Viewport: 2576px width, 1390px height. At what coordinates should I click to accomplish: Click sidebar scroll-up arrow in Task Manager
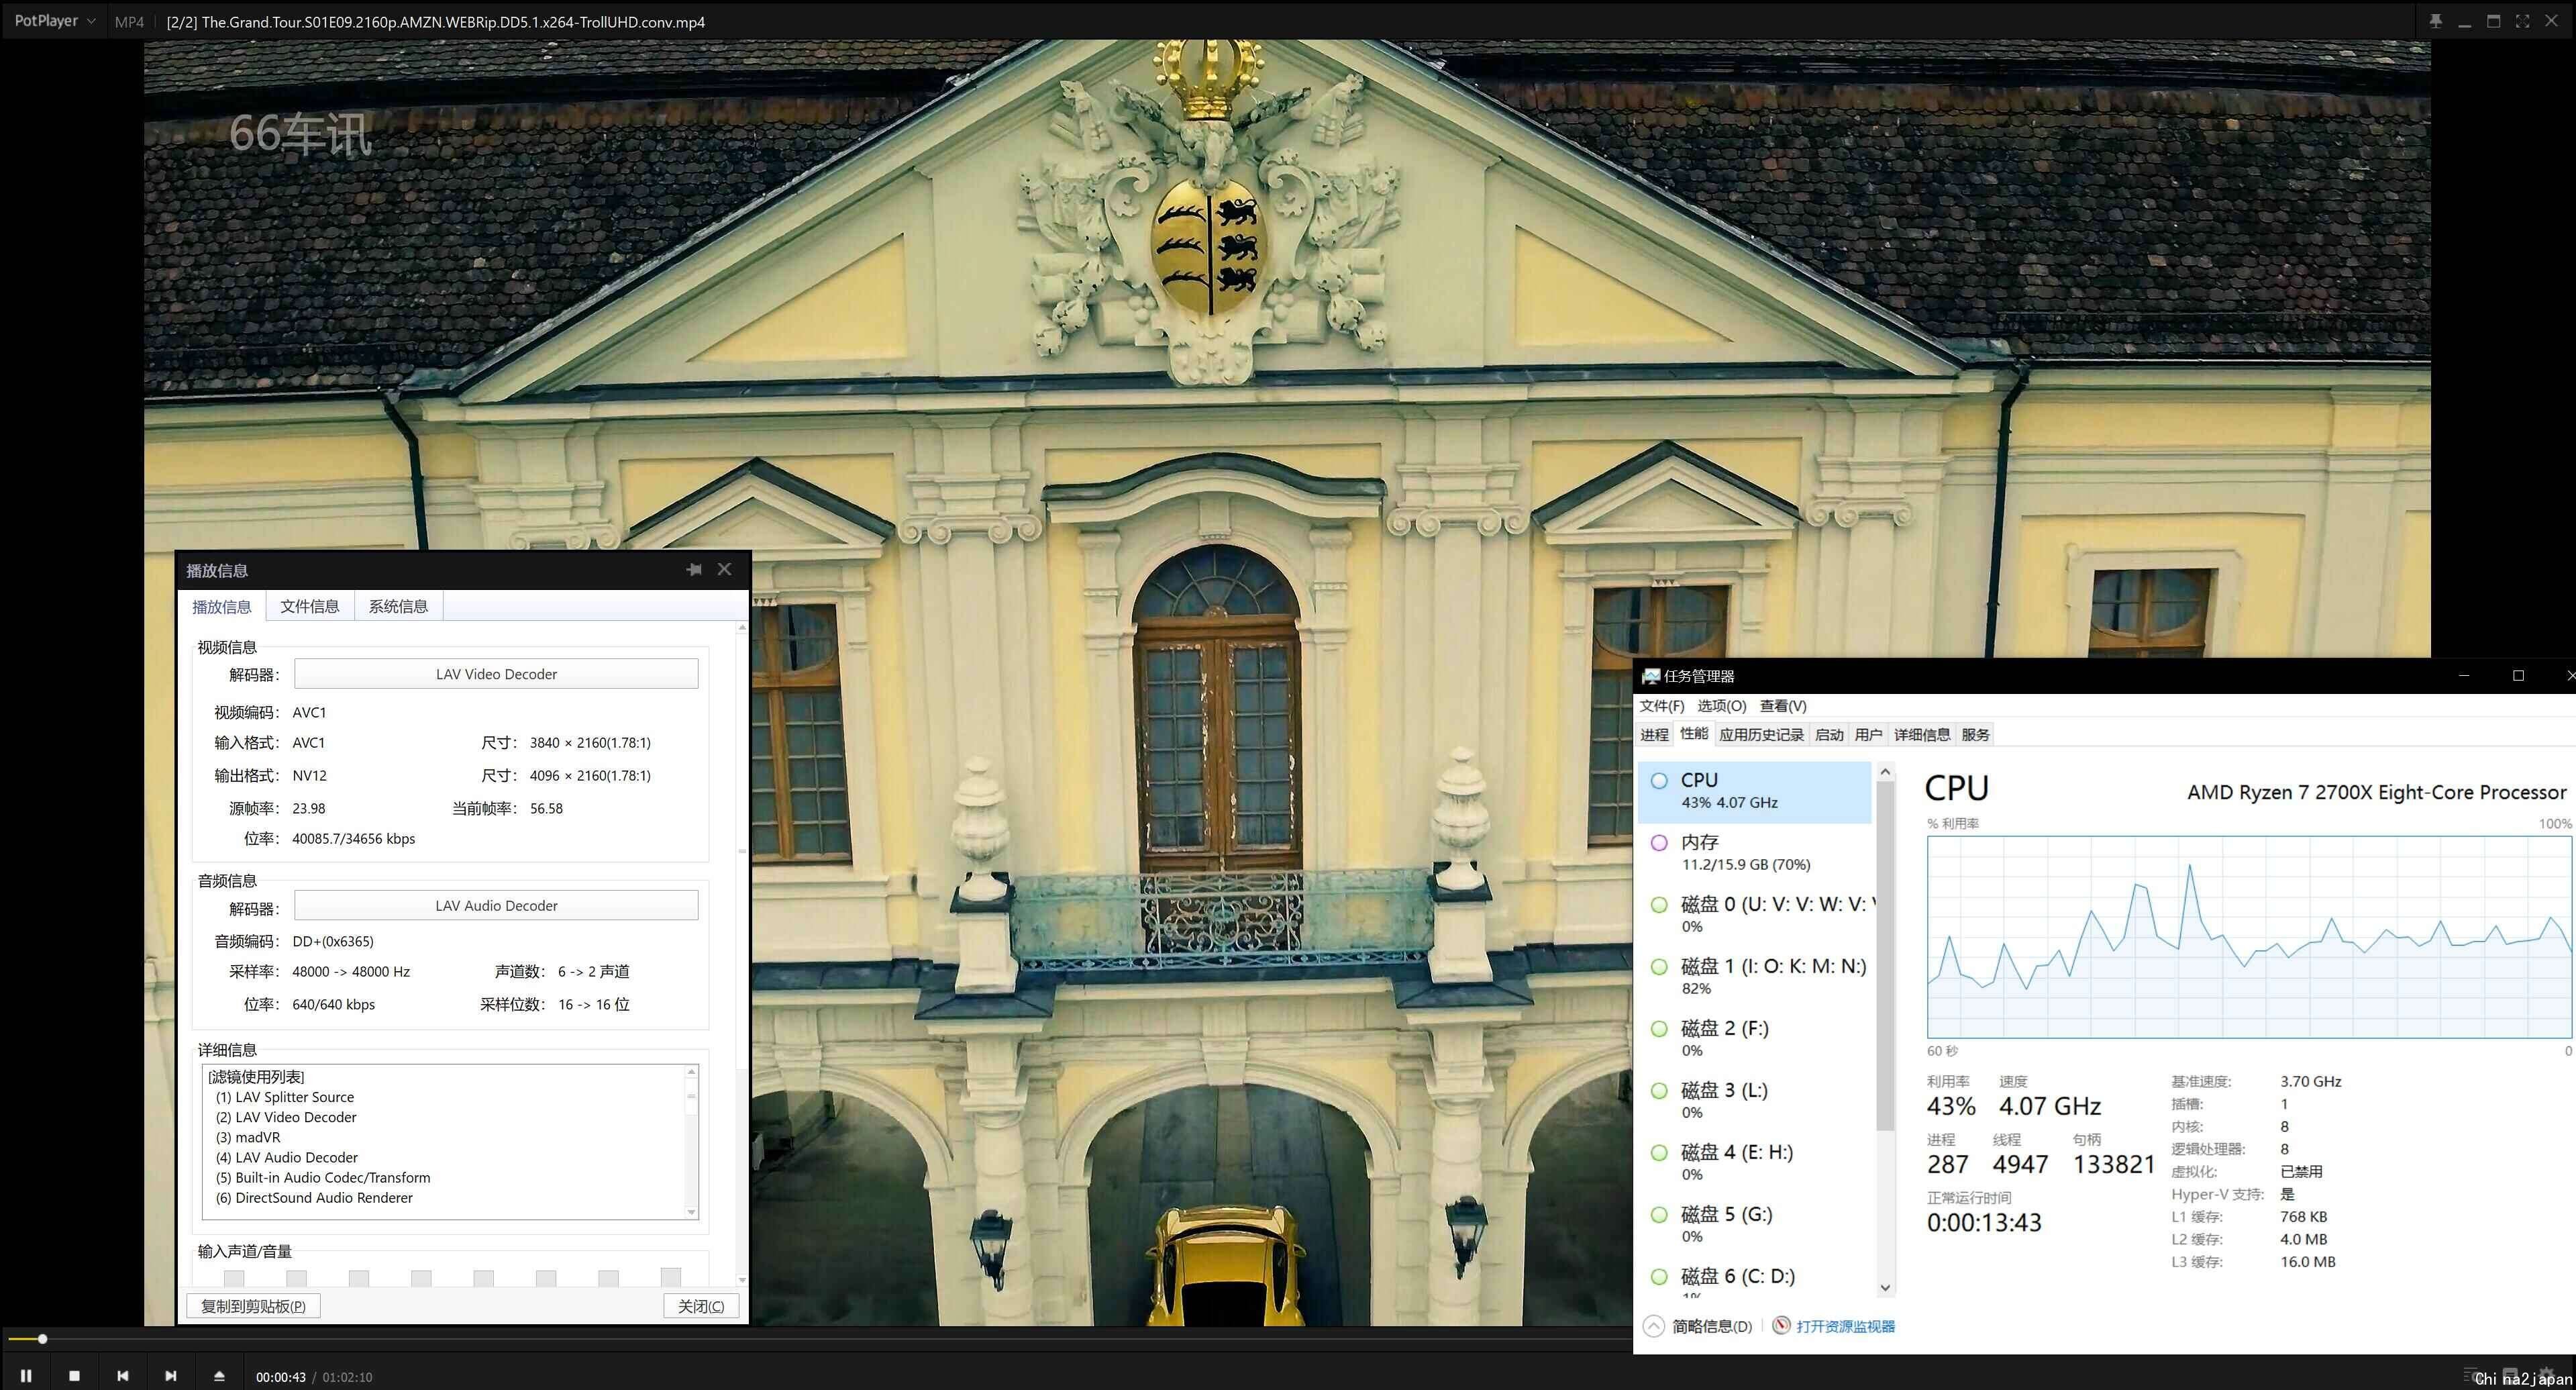pyautogui.click(x=1885, y=772)
